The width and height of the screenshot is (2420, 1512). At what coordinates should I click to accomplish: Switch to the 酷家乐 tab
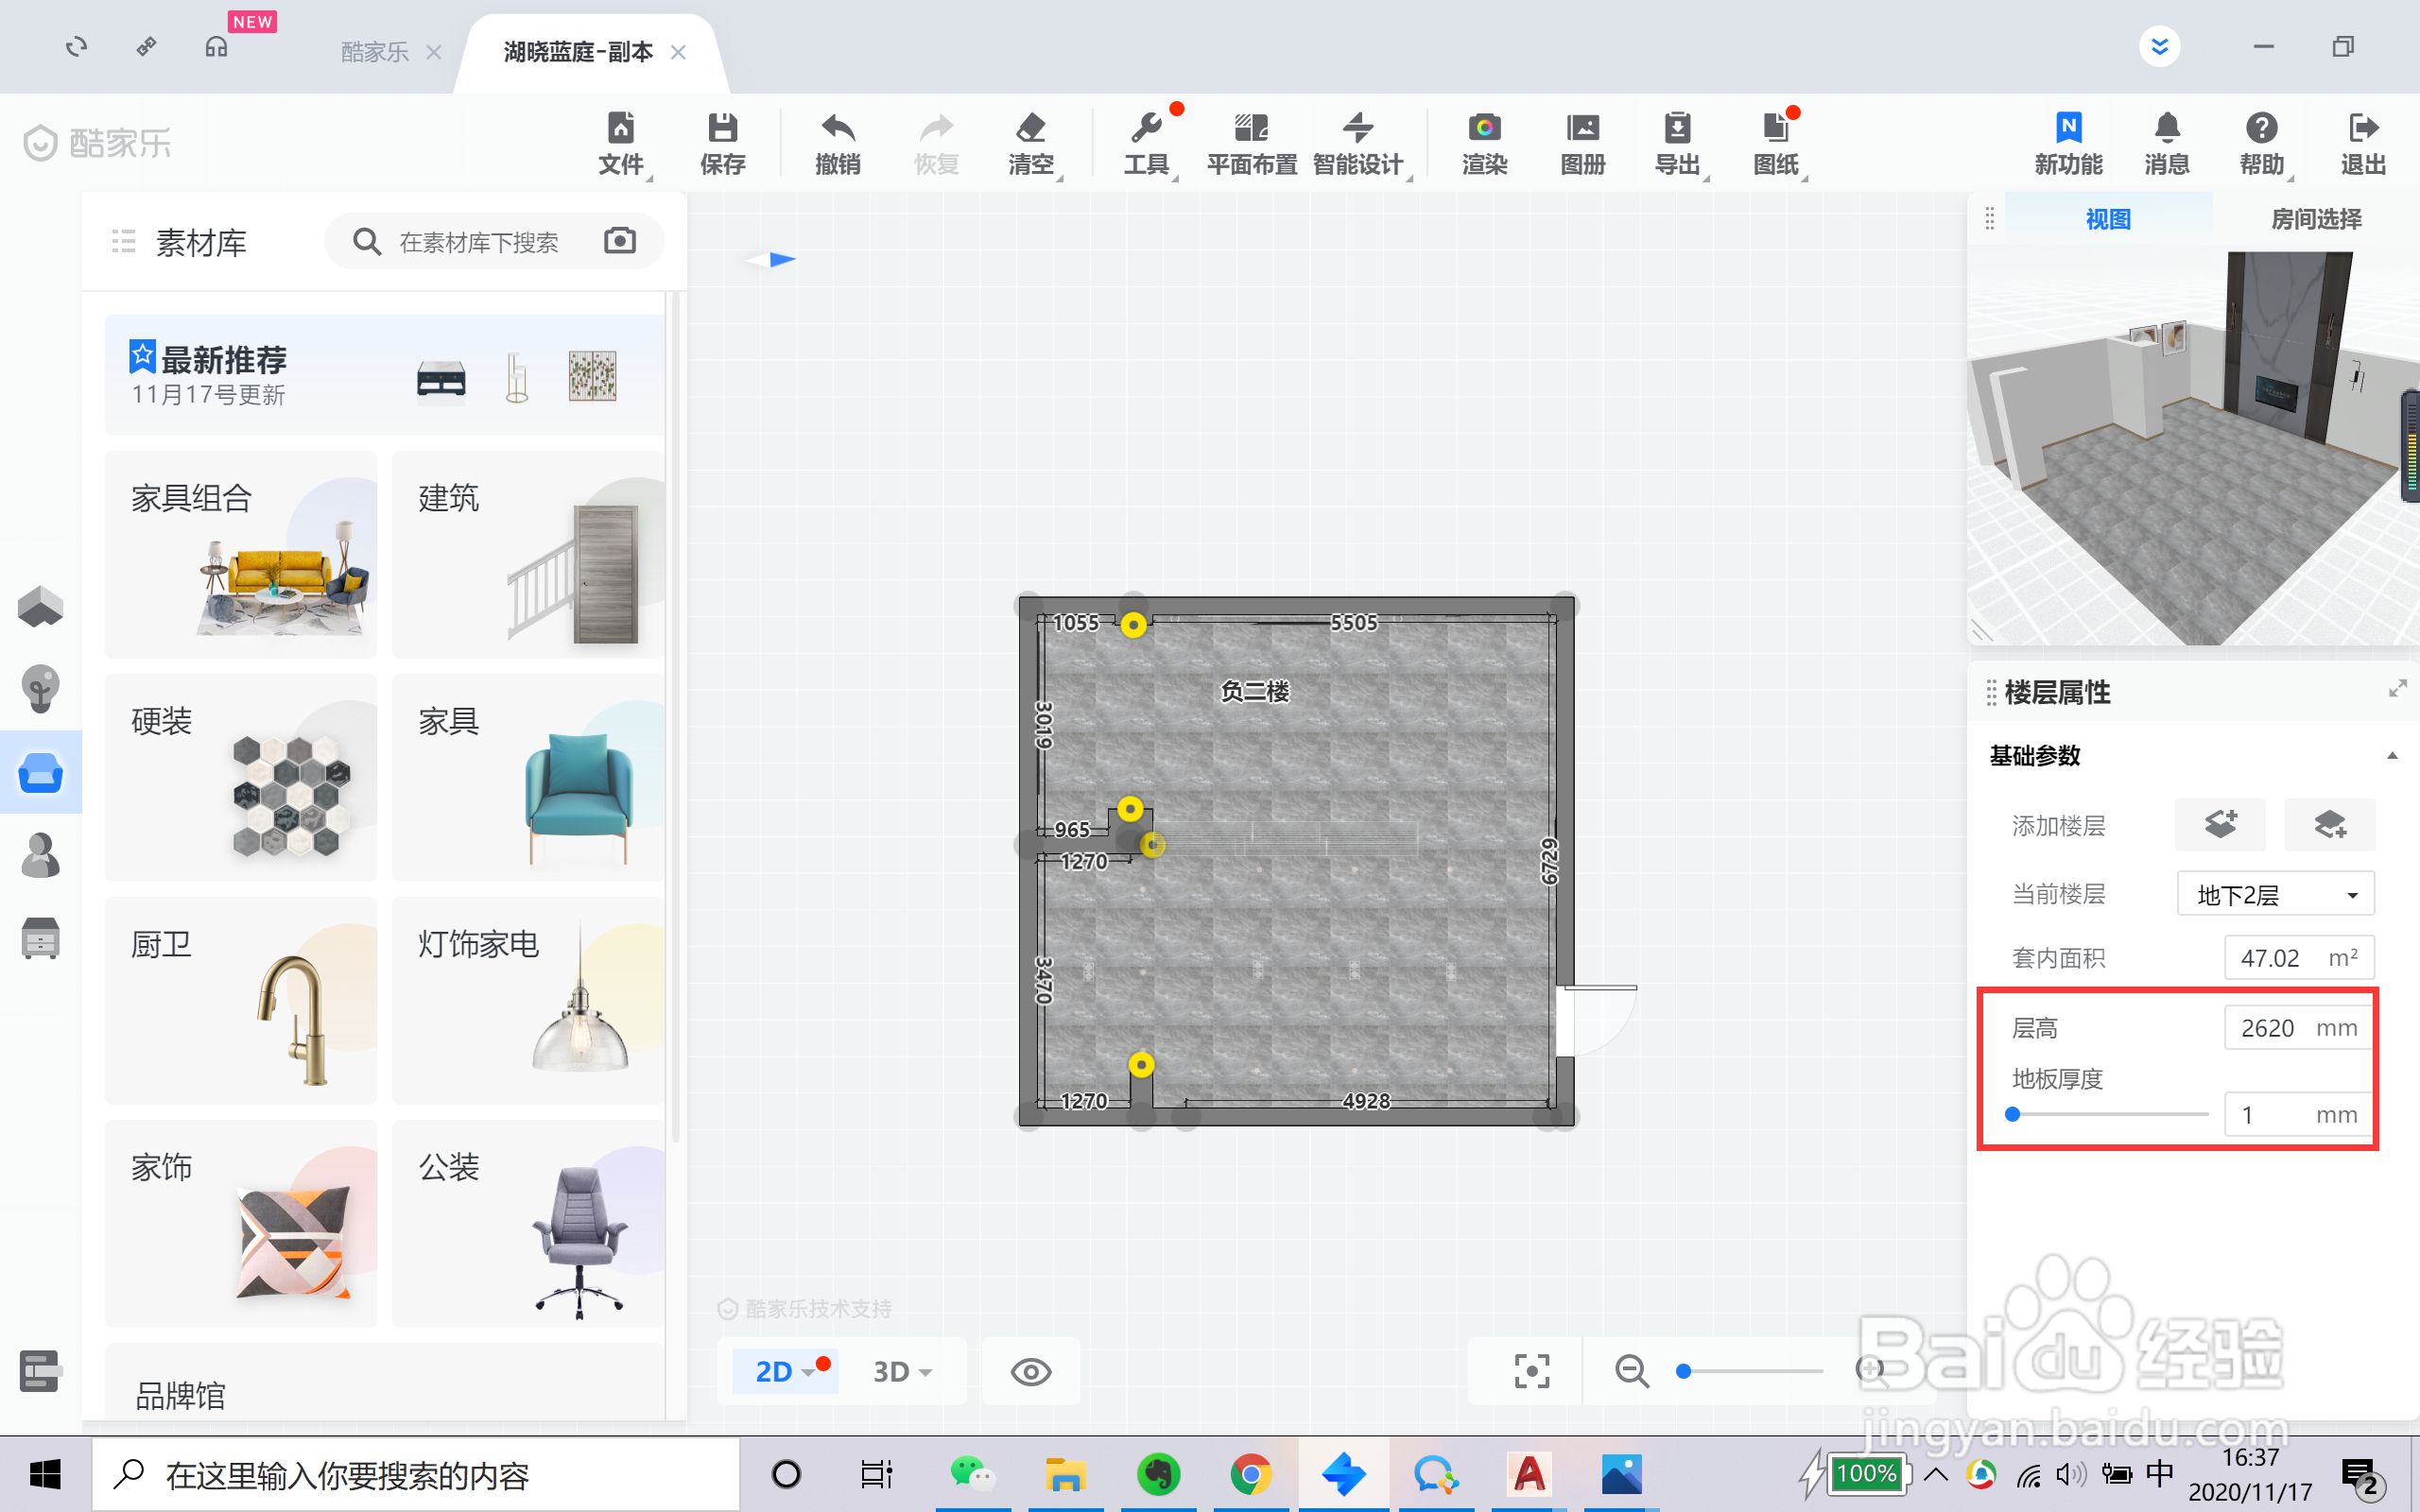(x=375, y=52)
